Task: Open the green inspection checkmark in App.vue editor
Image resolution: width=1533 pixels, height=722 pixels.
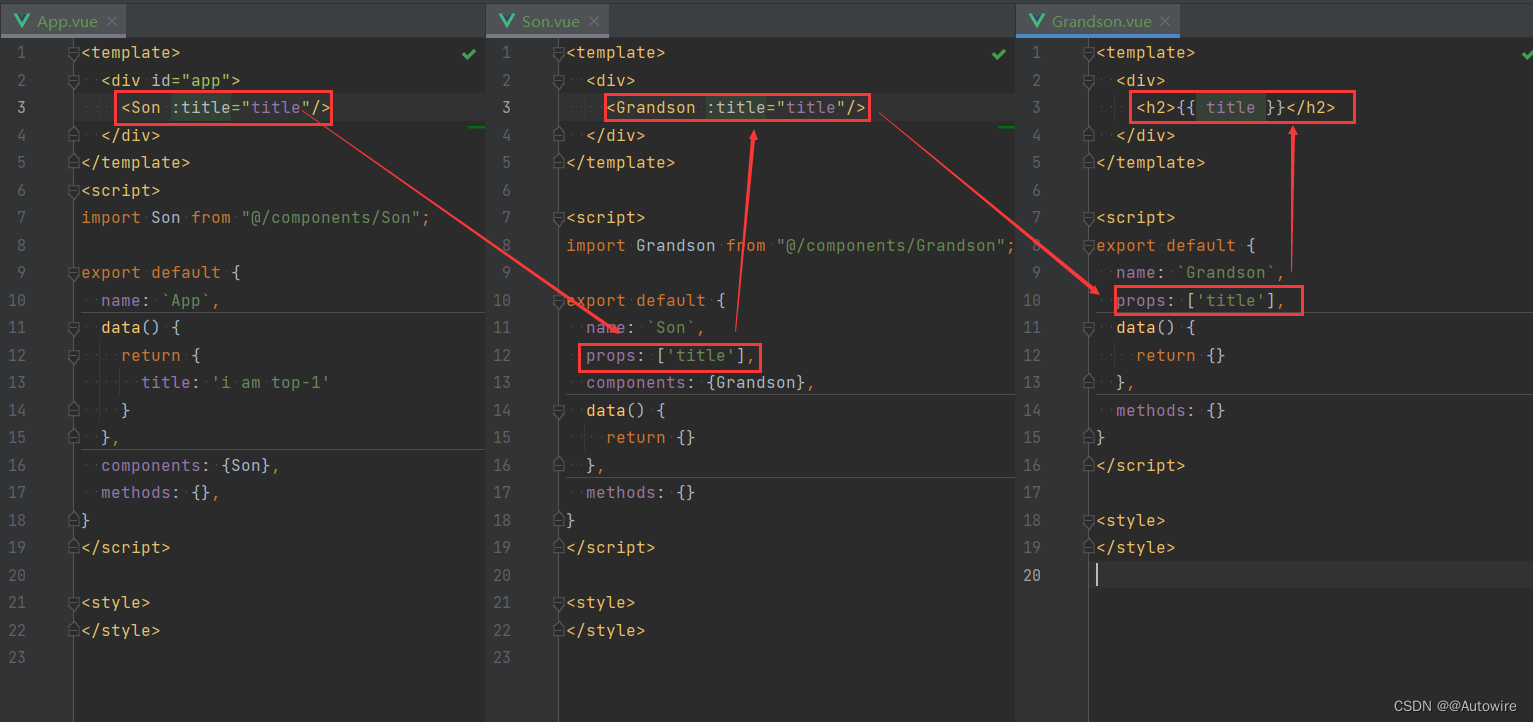Action: point(469,54)
